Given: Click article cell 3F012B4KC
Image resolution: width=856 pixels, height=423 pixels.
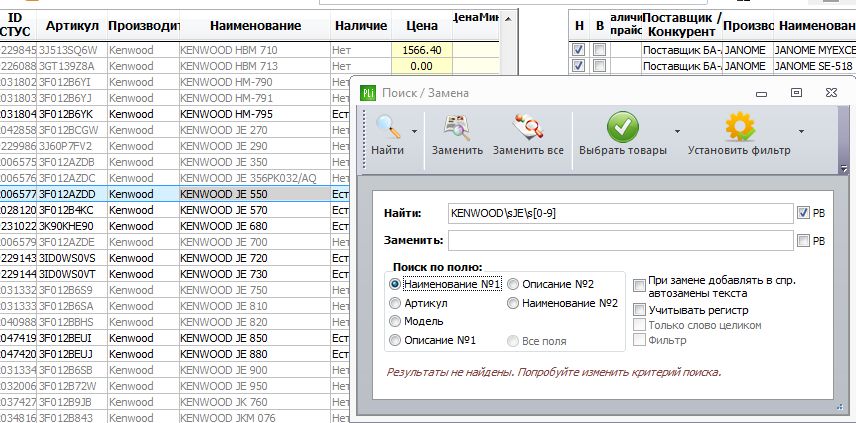Looking at the screenshot, I should point(72,210).
